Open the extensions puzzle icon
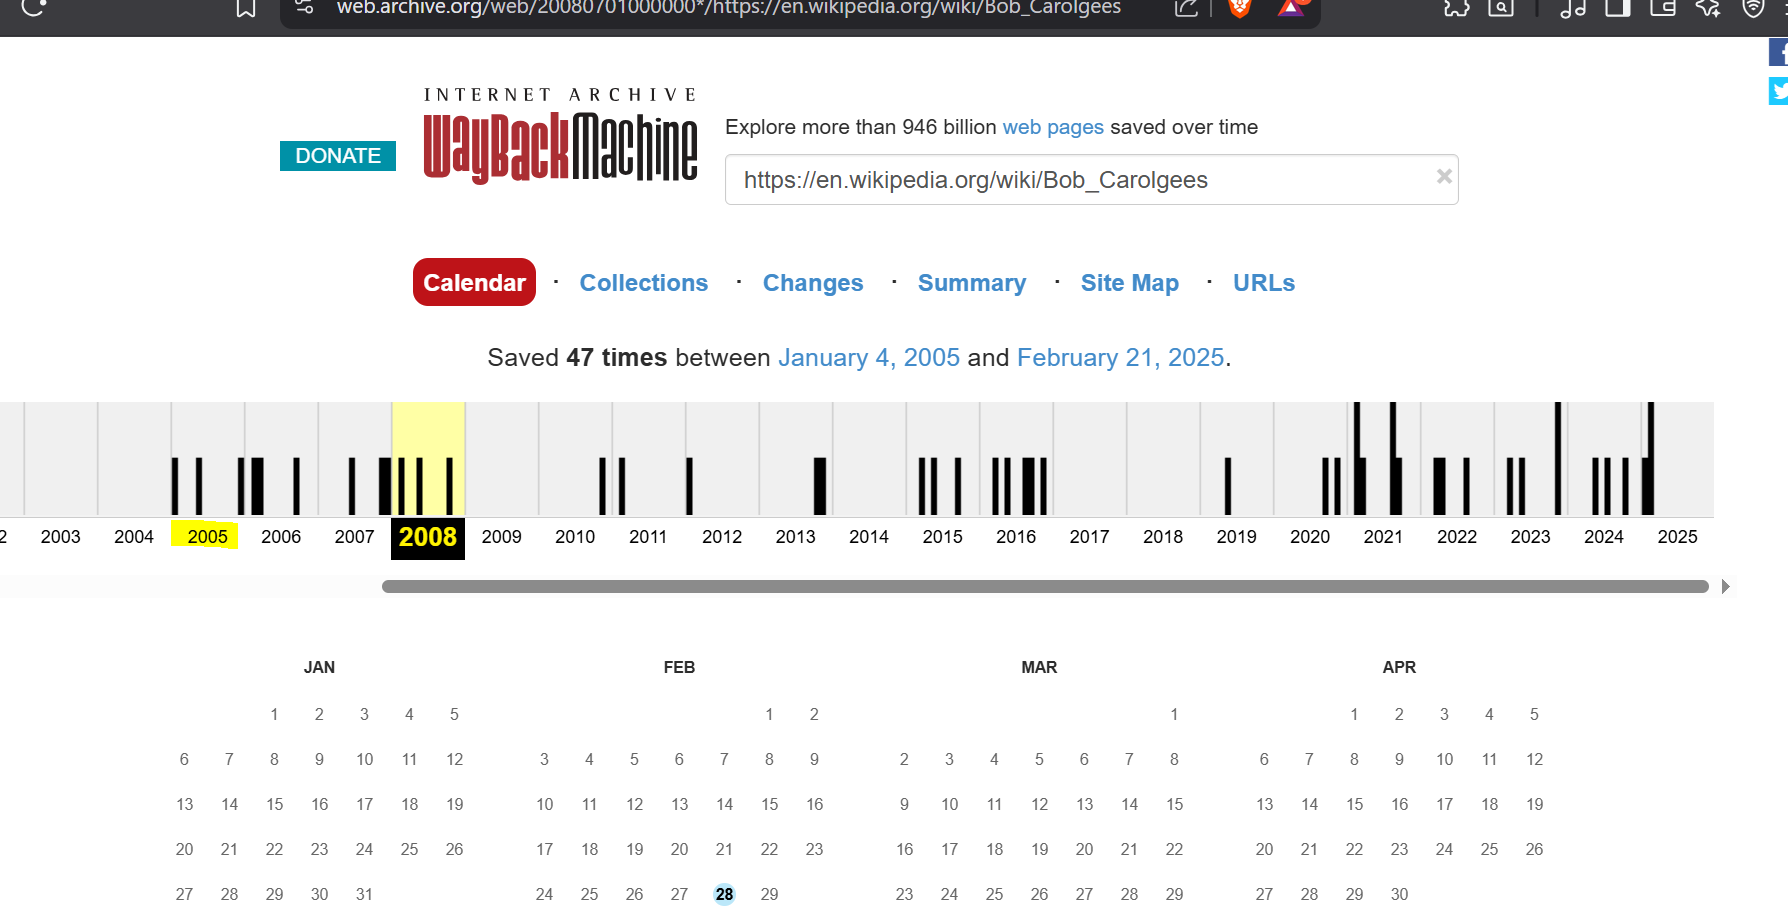Image resolution: width=1788 pixels, height=909 pixels. 1457,8
